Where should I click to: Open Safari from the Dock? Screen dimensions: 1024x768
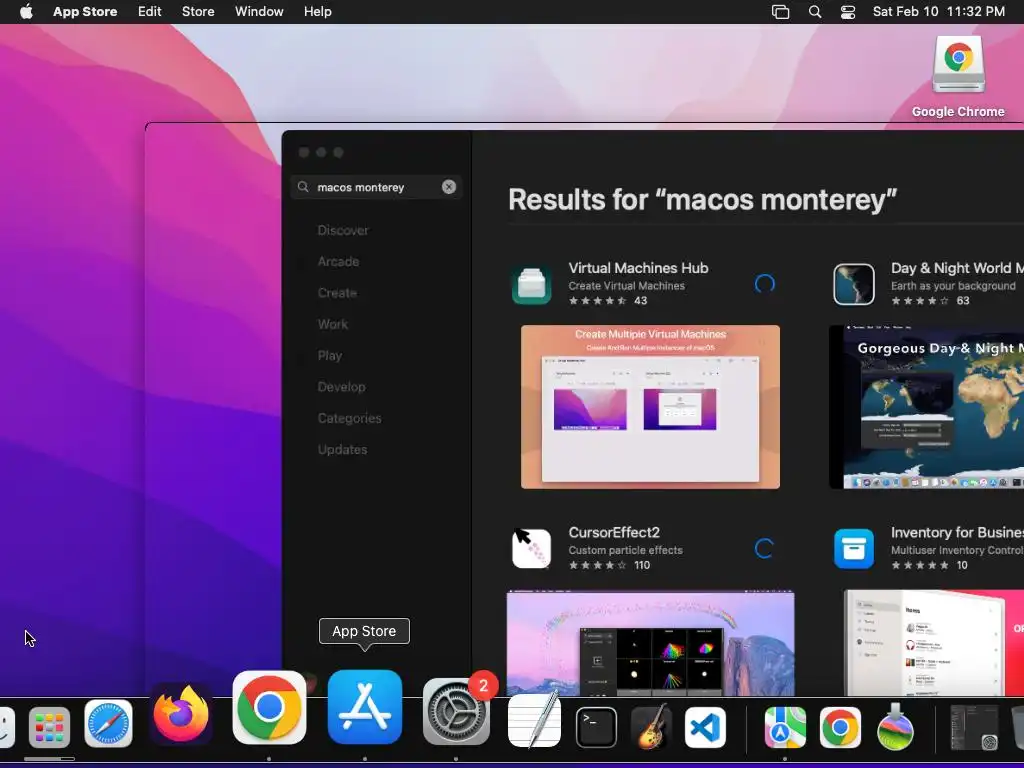(108, 724)
